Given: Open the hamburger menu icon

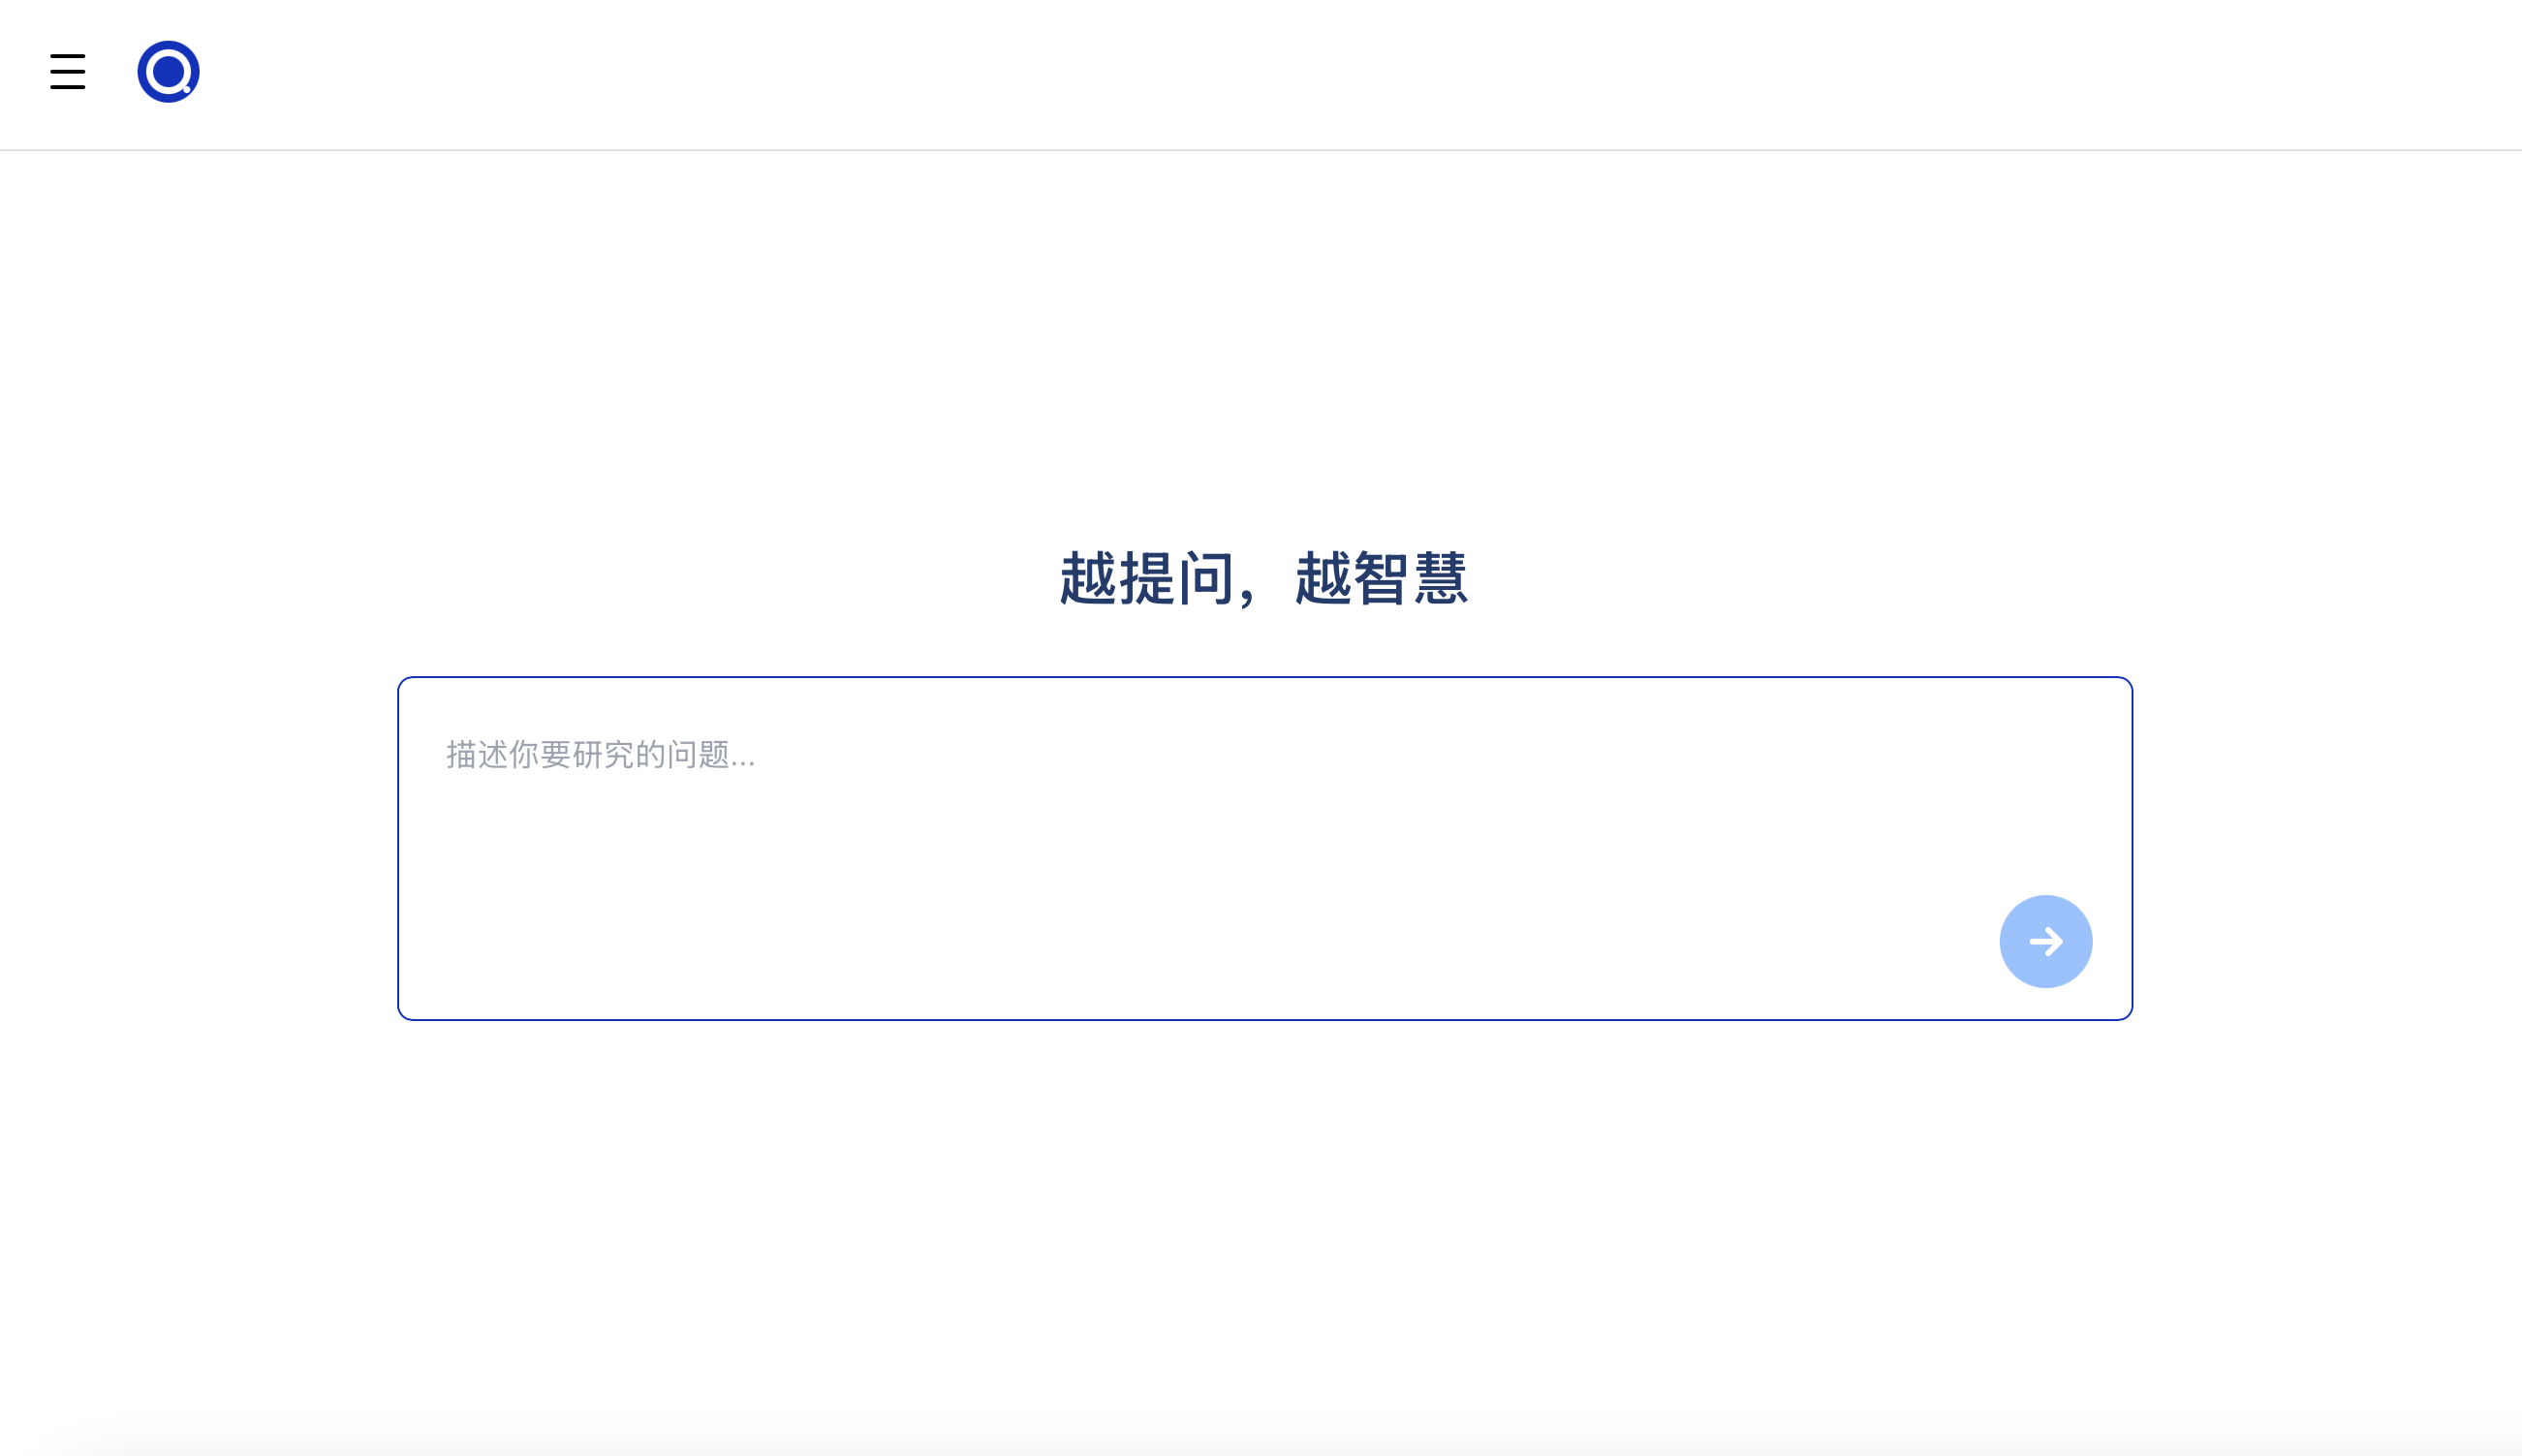Looking at the screenshot, I should (67, 72).
